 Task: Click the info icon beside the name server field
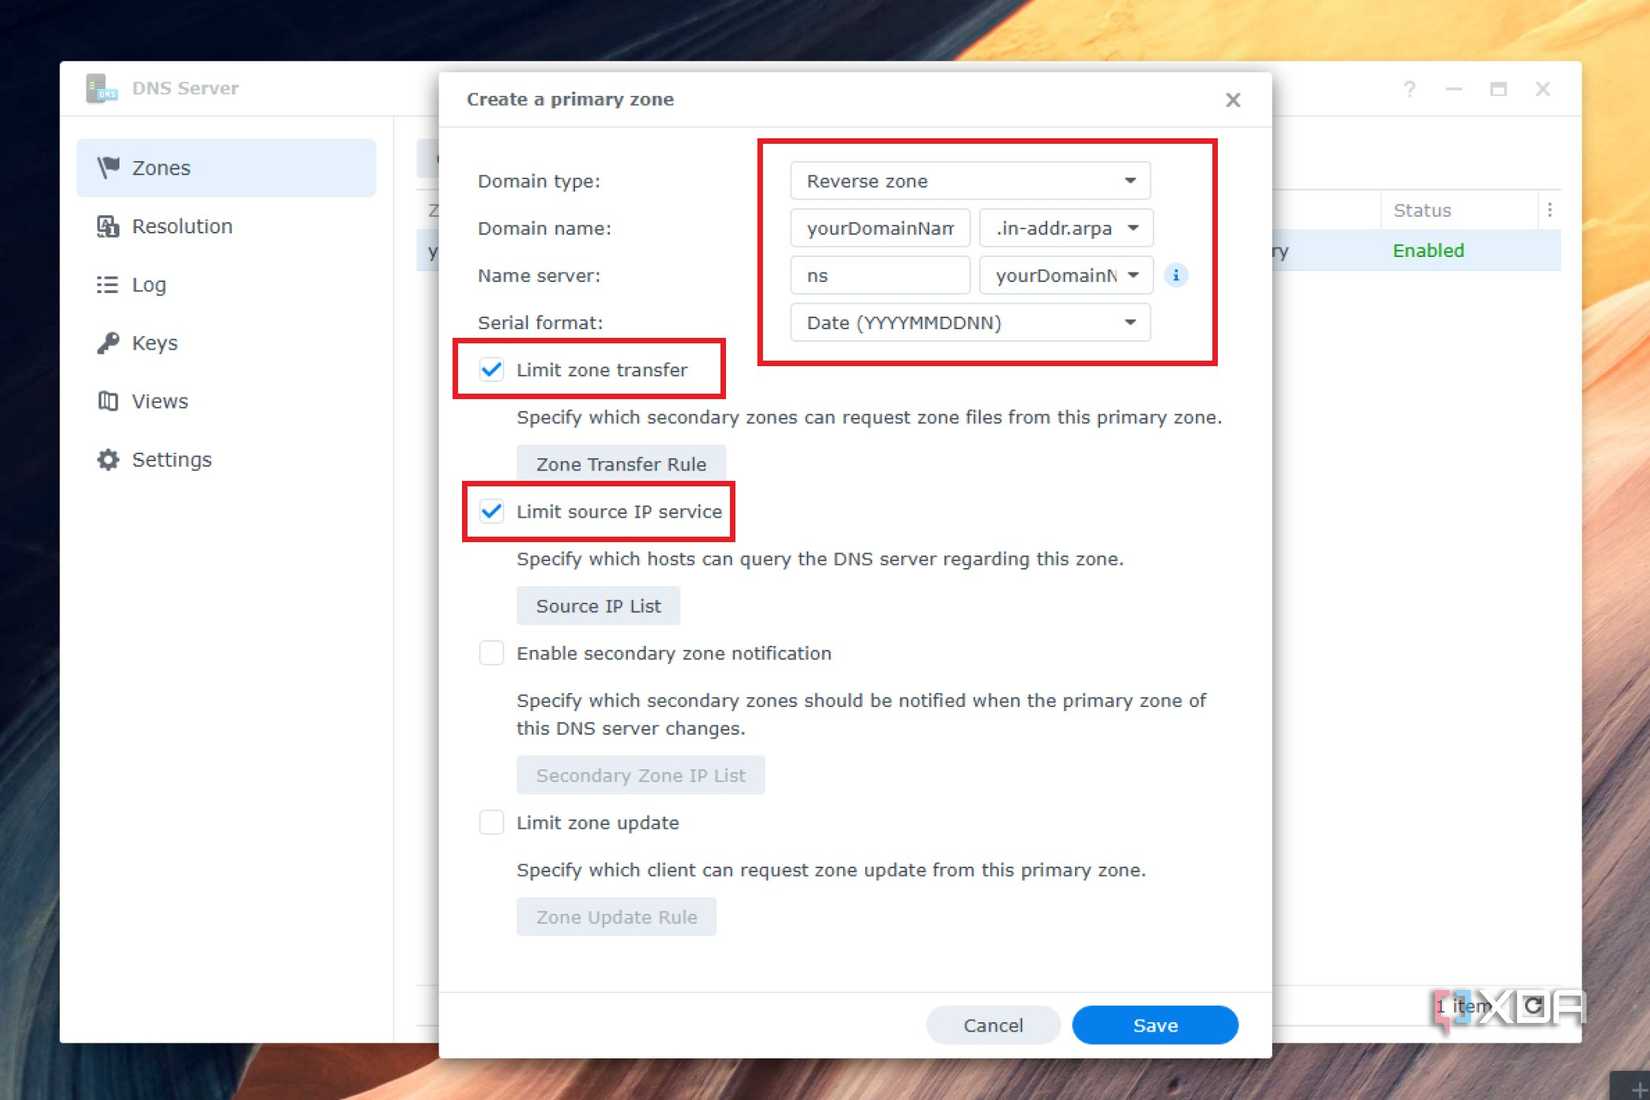[x=1176, y=275]
